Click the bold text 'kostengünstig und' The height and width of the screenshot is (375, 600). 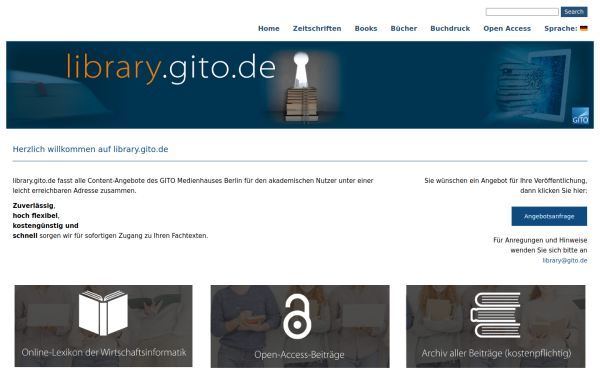[x=46, y=225]
